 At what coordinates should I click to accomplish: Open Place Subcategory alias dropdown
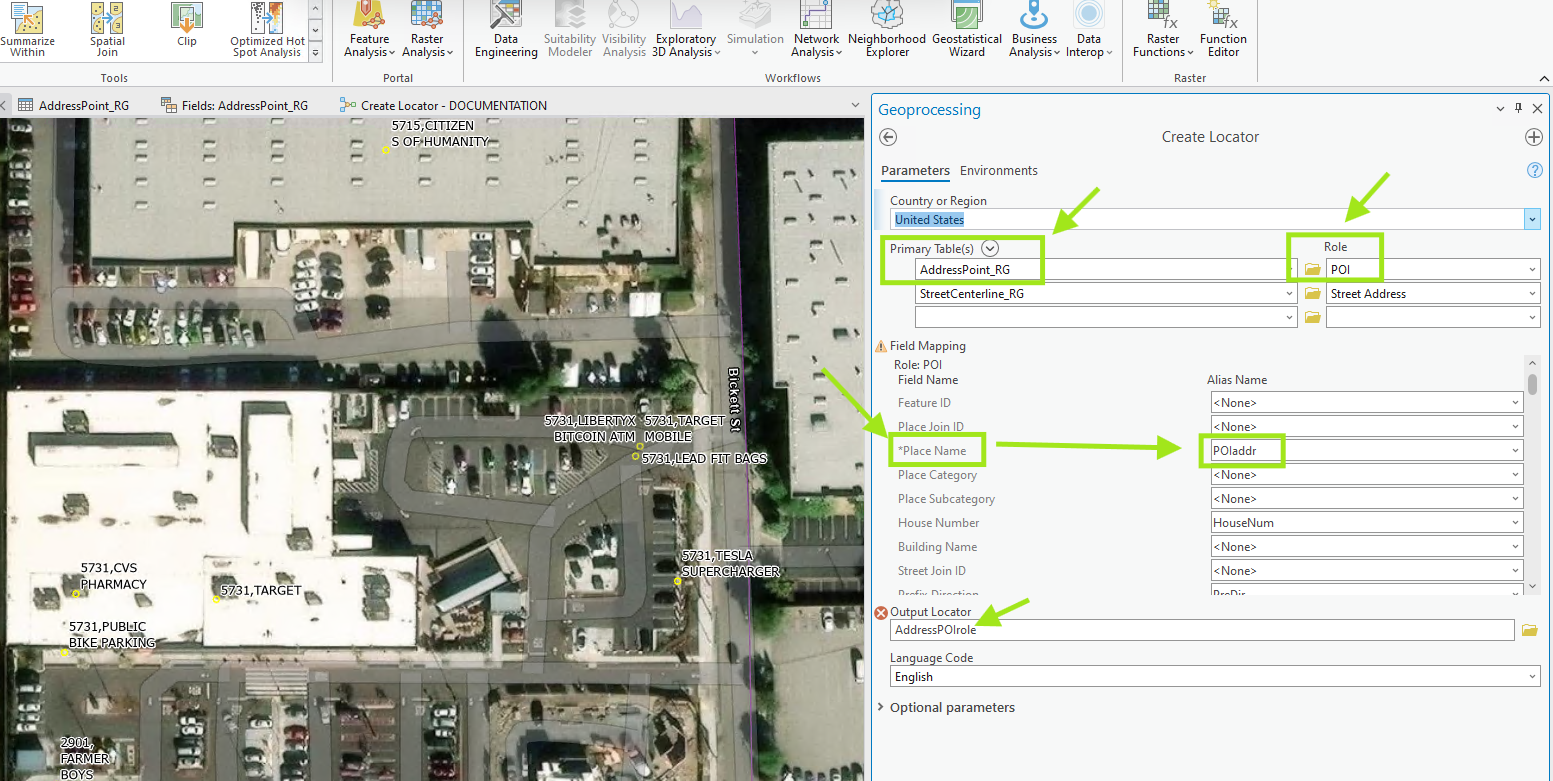[x=1515, y=499]
